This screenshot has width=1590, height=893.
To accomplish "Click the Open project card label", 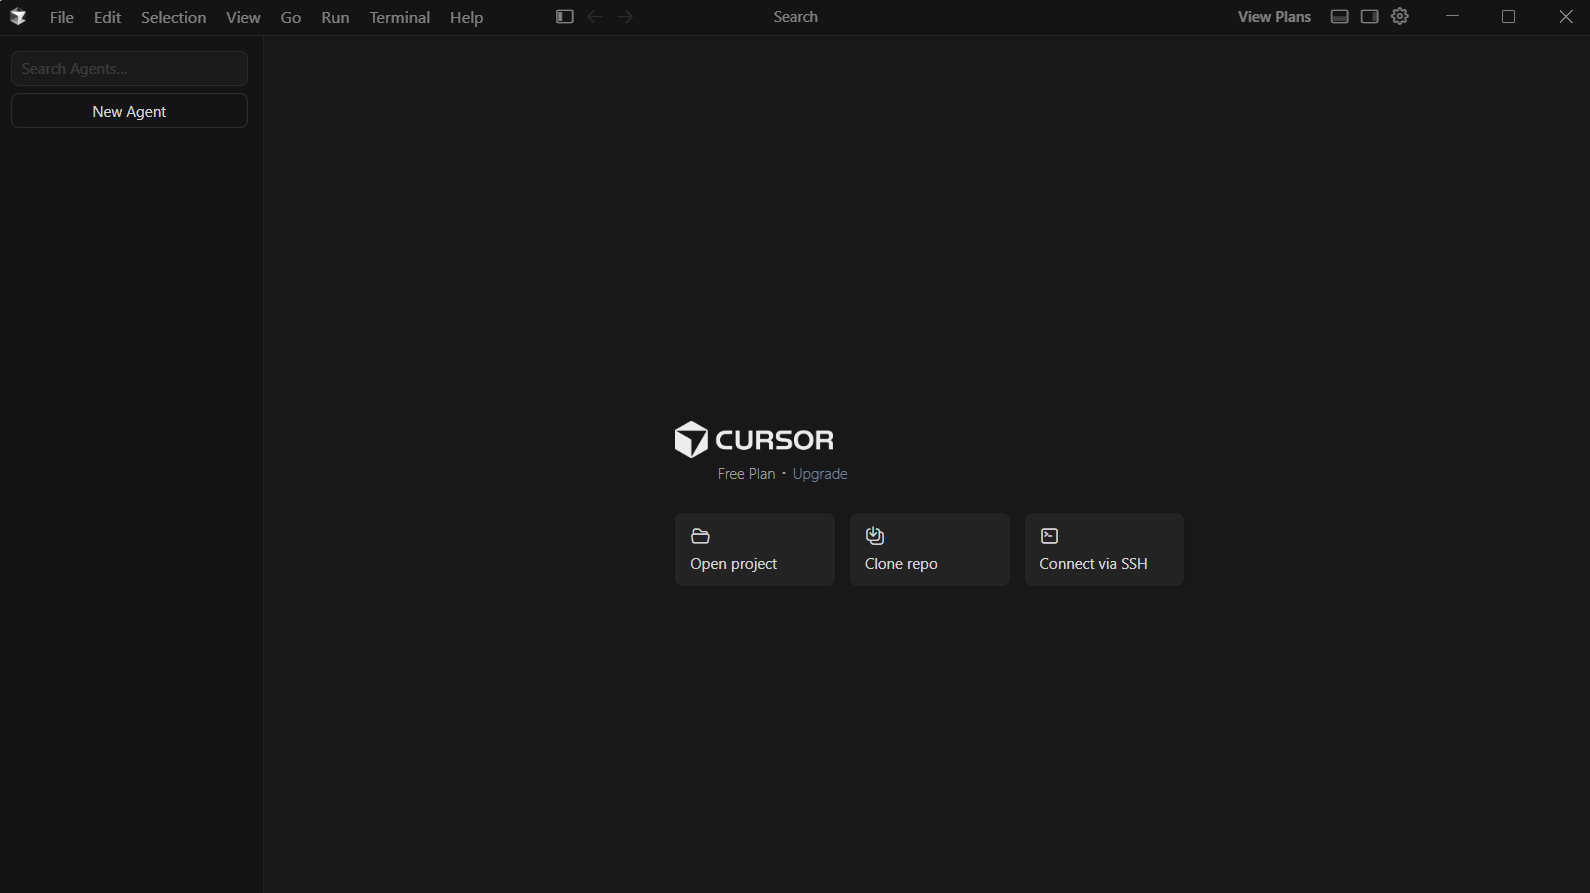I will tap(733, 564).
